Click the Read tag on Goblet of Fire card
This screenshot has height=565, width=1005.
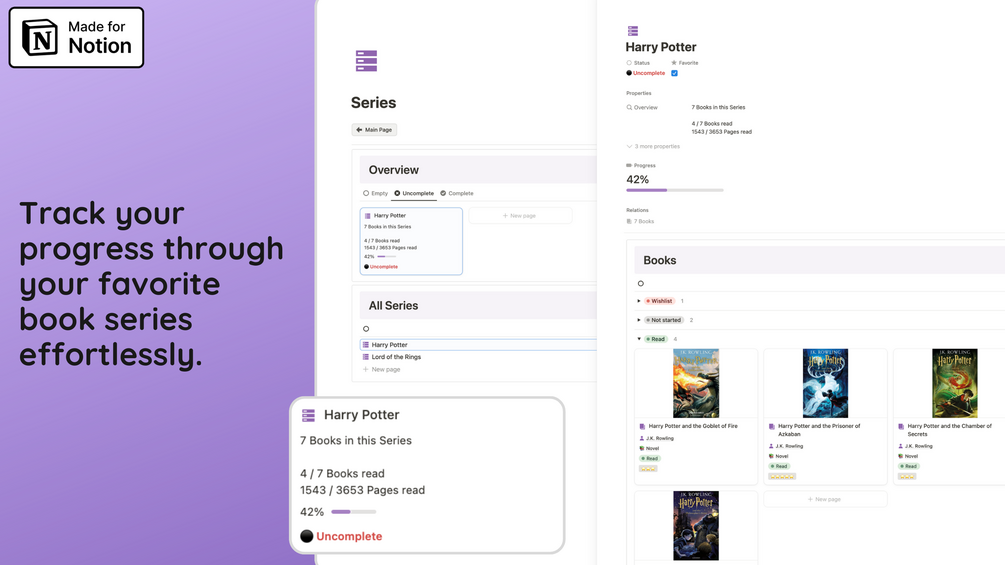tap(649, 459)
